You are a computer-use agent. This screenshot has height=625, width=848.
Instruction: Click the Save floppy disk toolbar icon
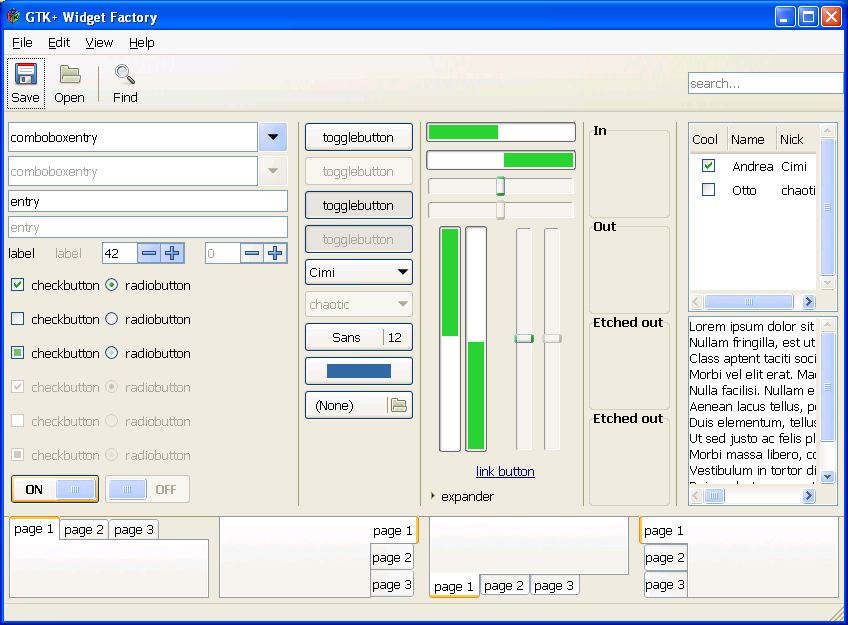(25, 74)
